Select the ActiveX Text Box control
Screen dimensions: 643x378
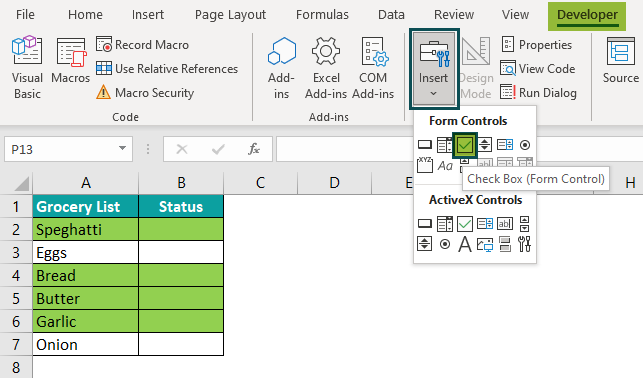click(x=505, y=224)
